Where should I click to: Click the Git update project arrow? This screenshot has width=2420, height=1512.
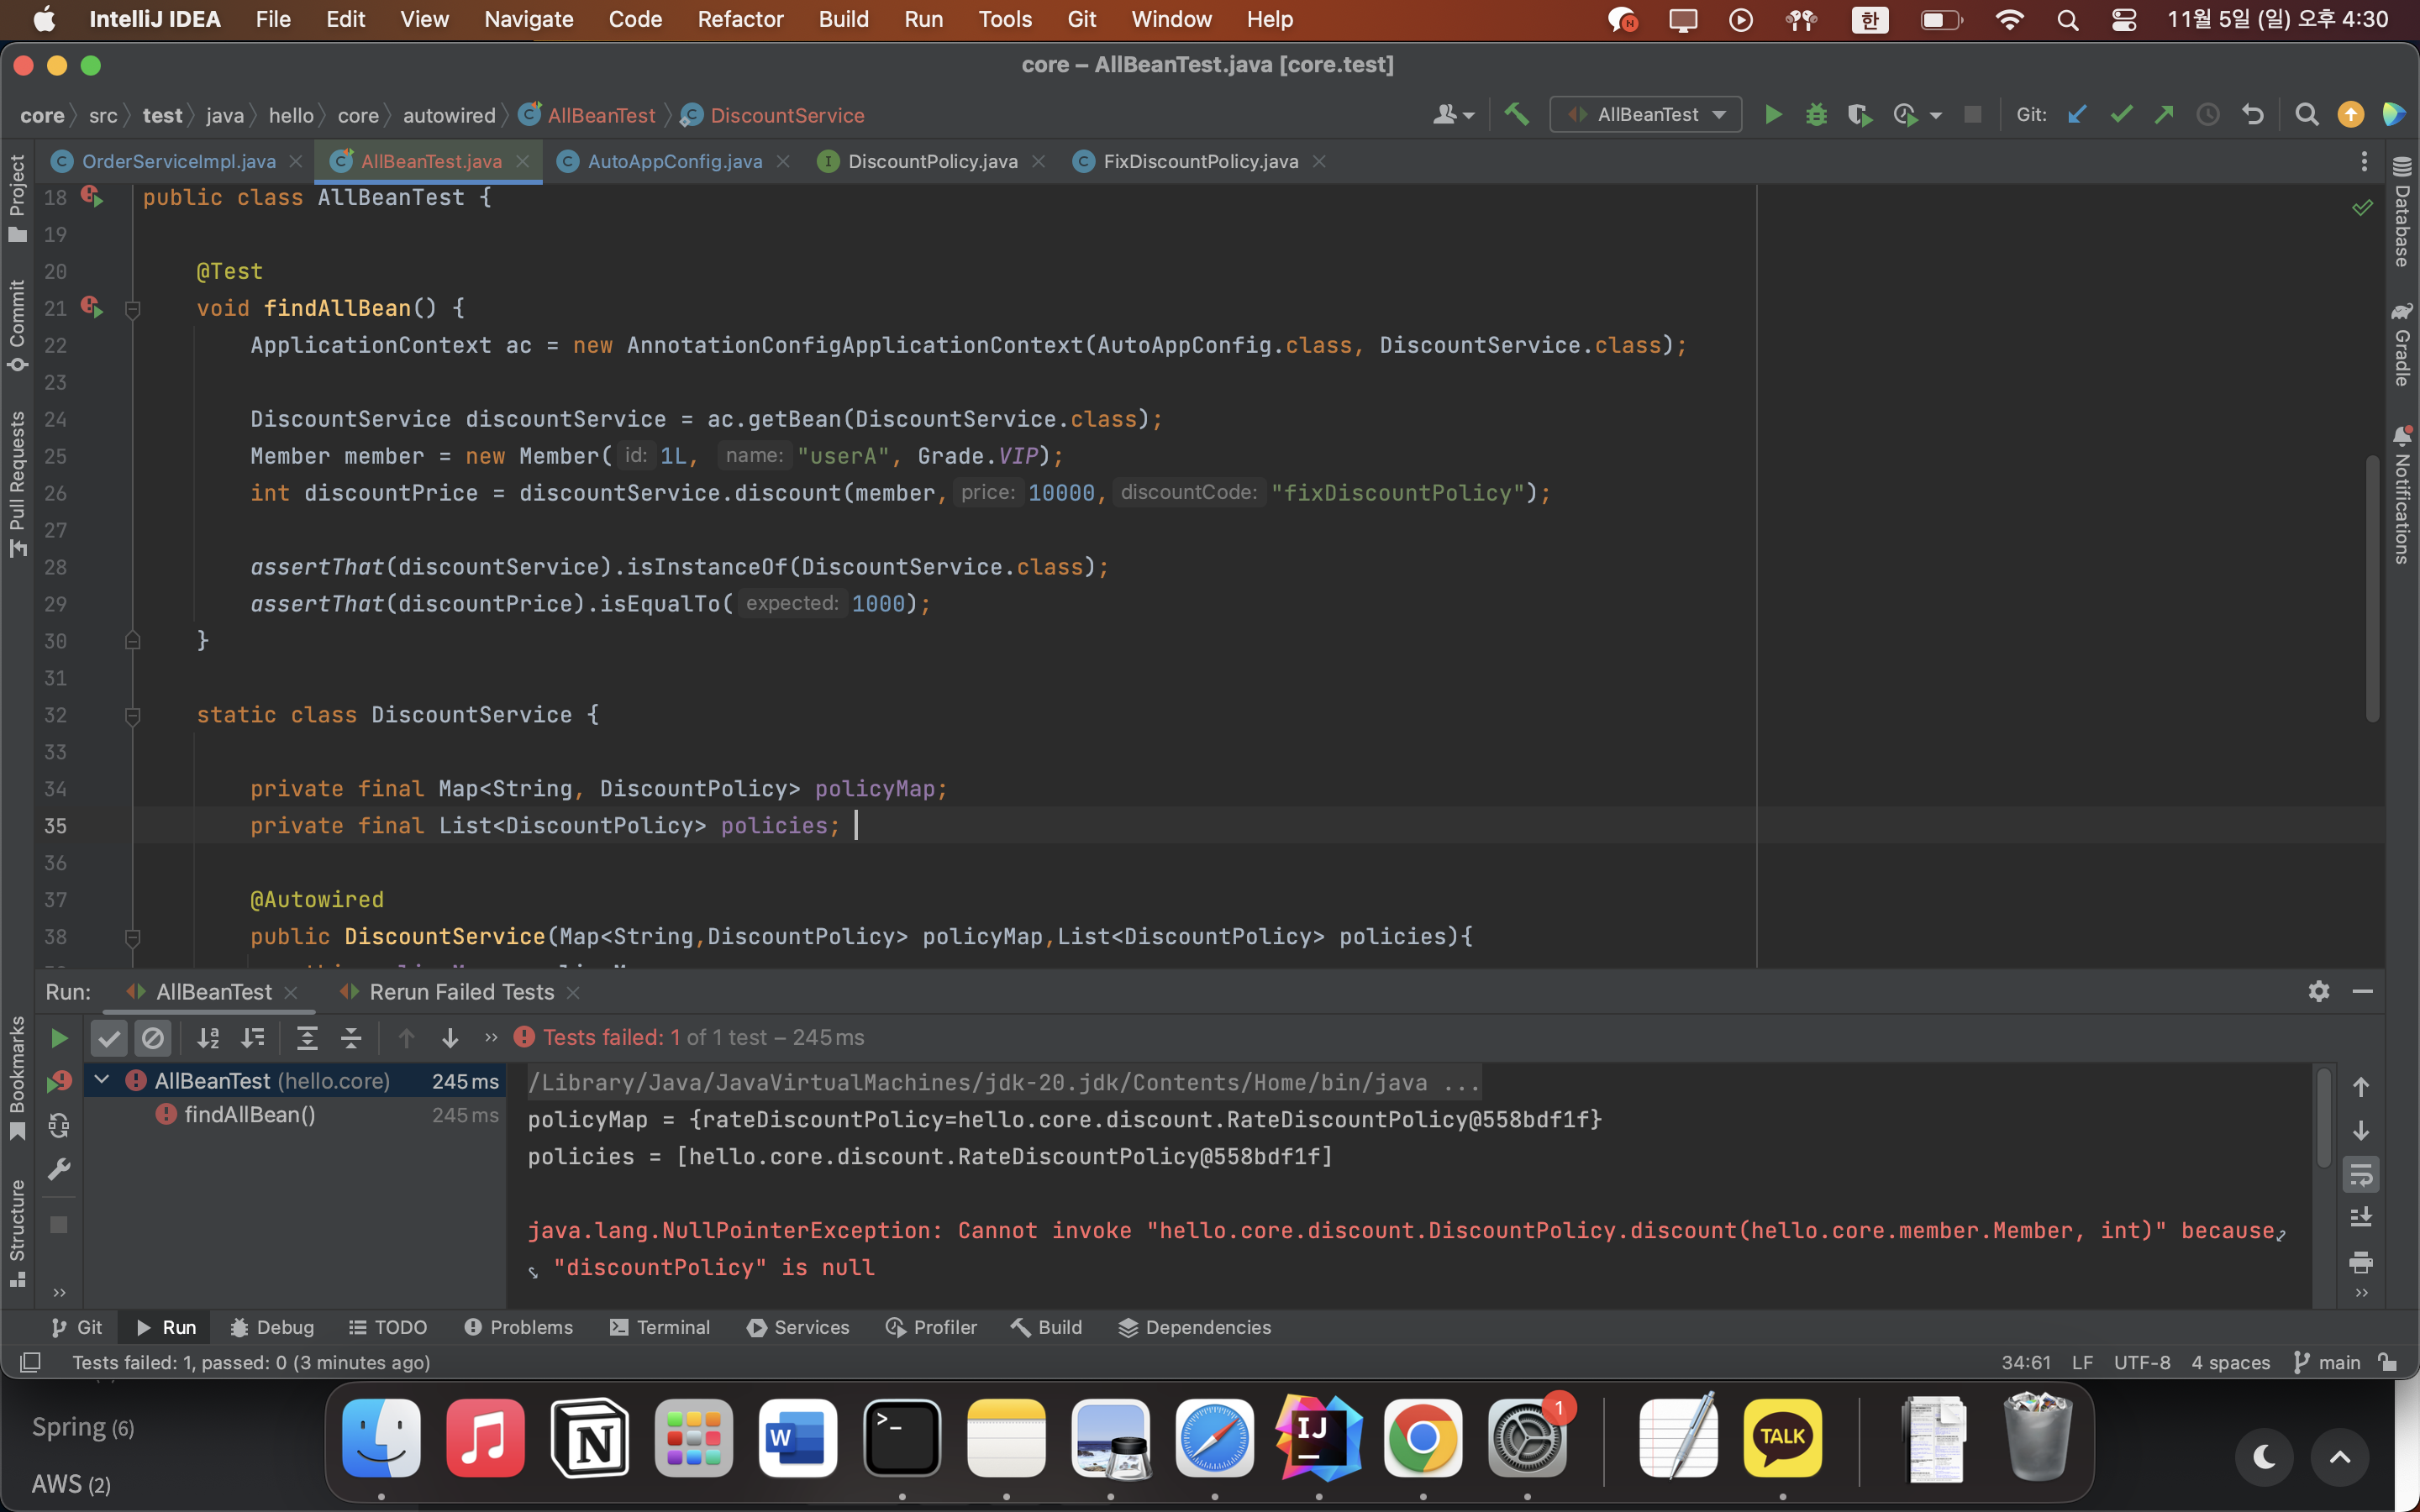click(2077, 115)
